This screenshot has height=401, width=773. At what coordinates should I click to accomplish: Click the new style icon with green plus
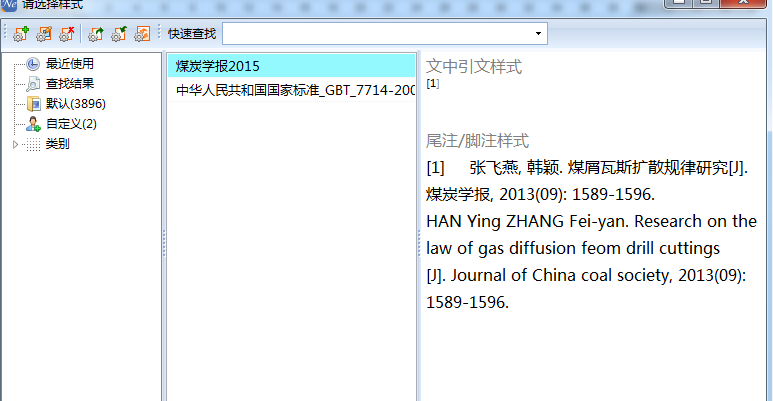point(21,34)
